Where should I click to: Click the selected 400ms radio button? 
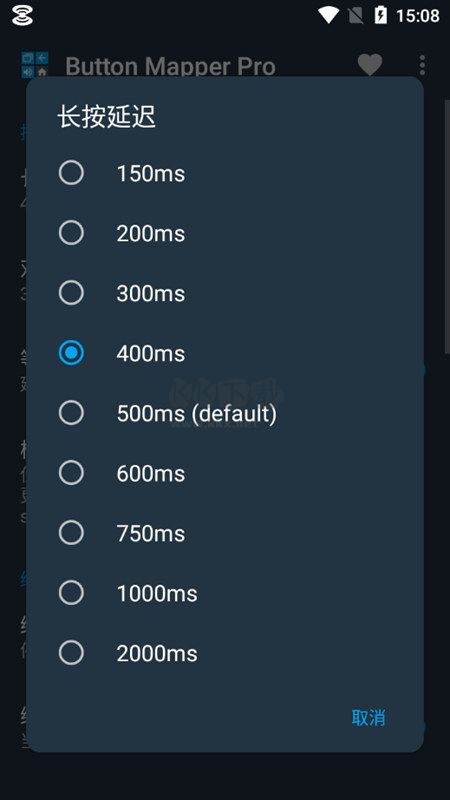click(71, 353)
